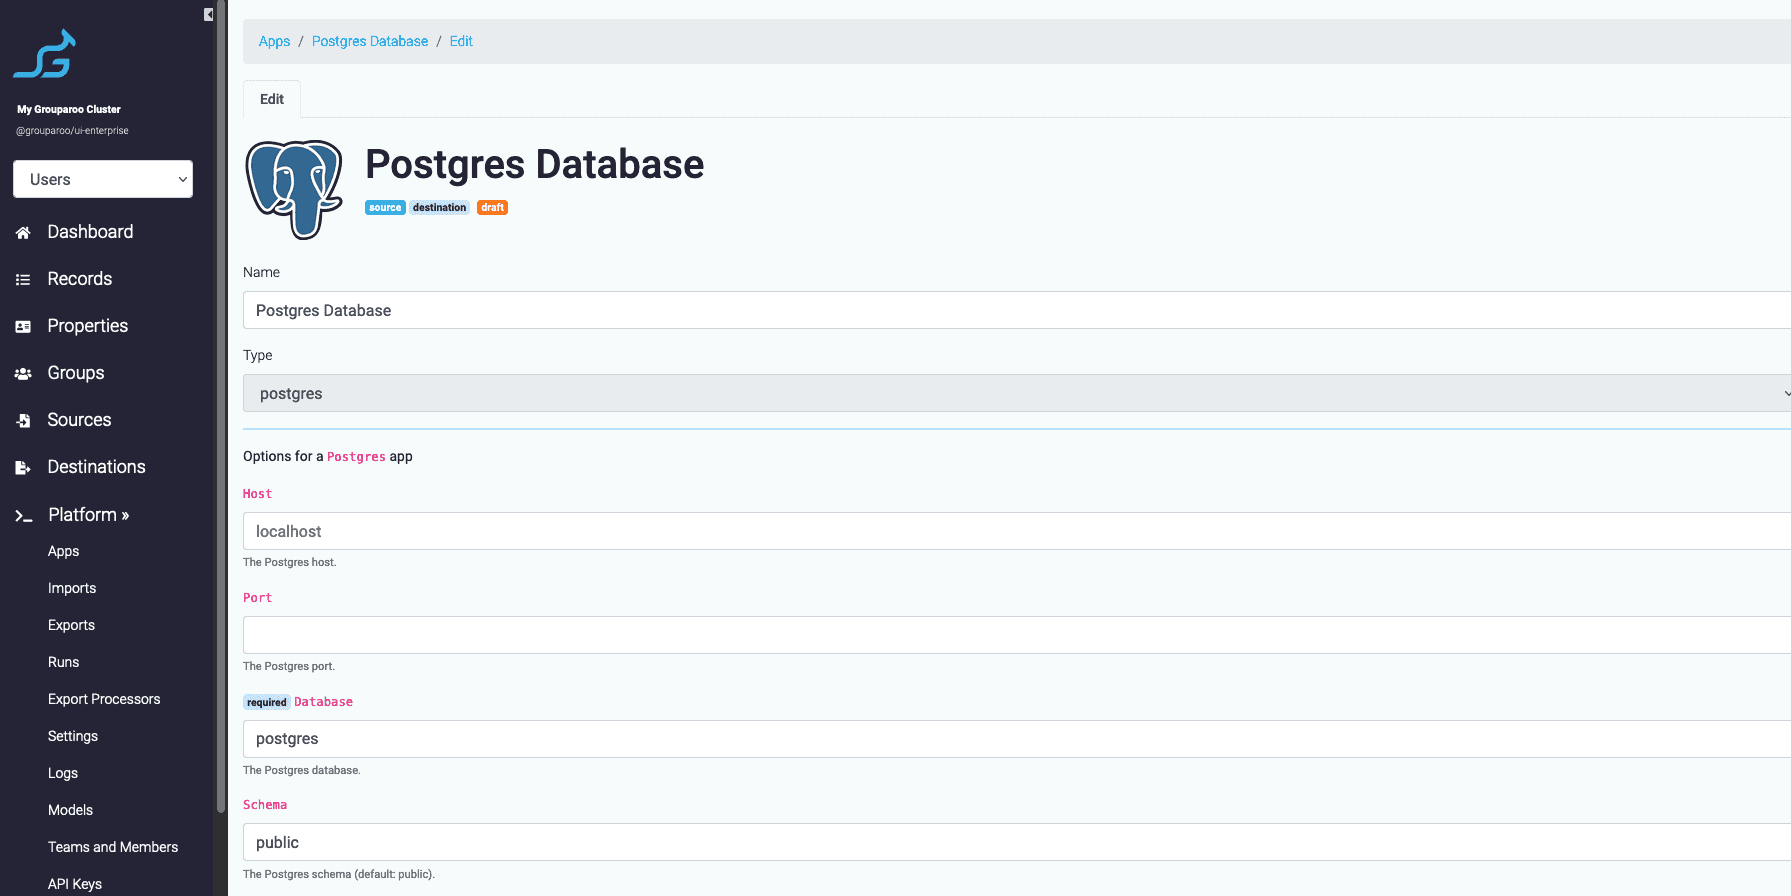Viewport: 1791px width, 896px height.
Task: Open the Type postgres dropdown
Action: (1017, 393)
